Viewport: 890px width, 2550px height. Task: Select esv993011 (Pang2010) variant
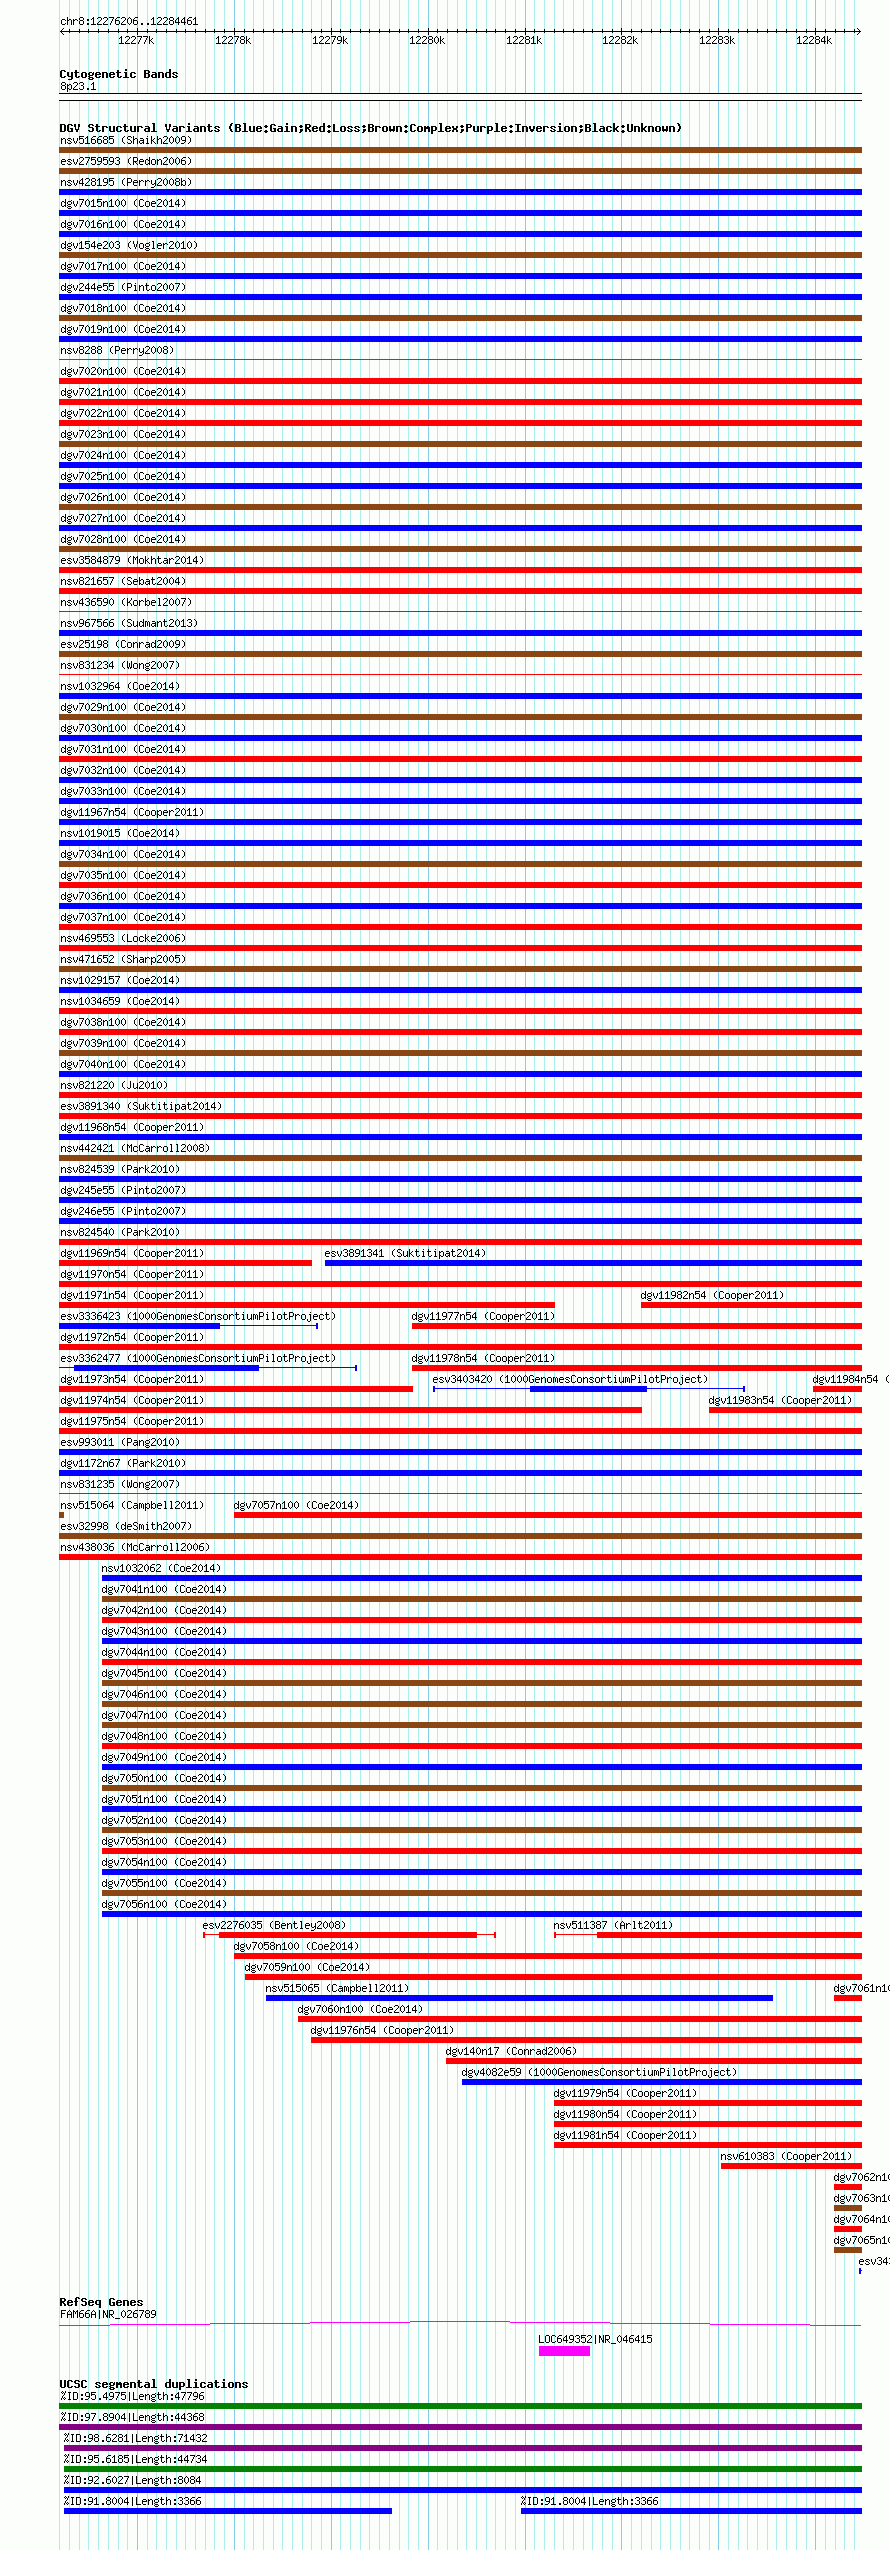coord(120,1442)
